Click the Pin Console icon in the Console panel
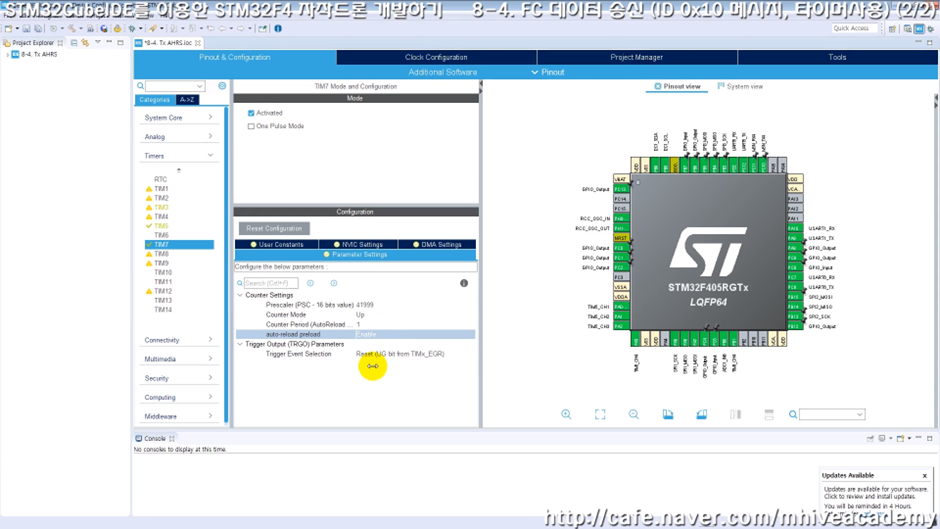This screenshot has width=940, height=529. click(870, 438)
